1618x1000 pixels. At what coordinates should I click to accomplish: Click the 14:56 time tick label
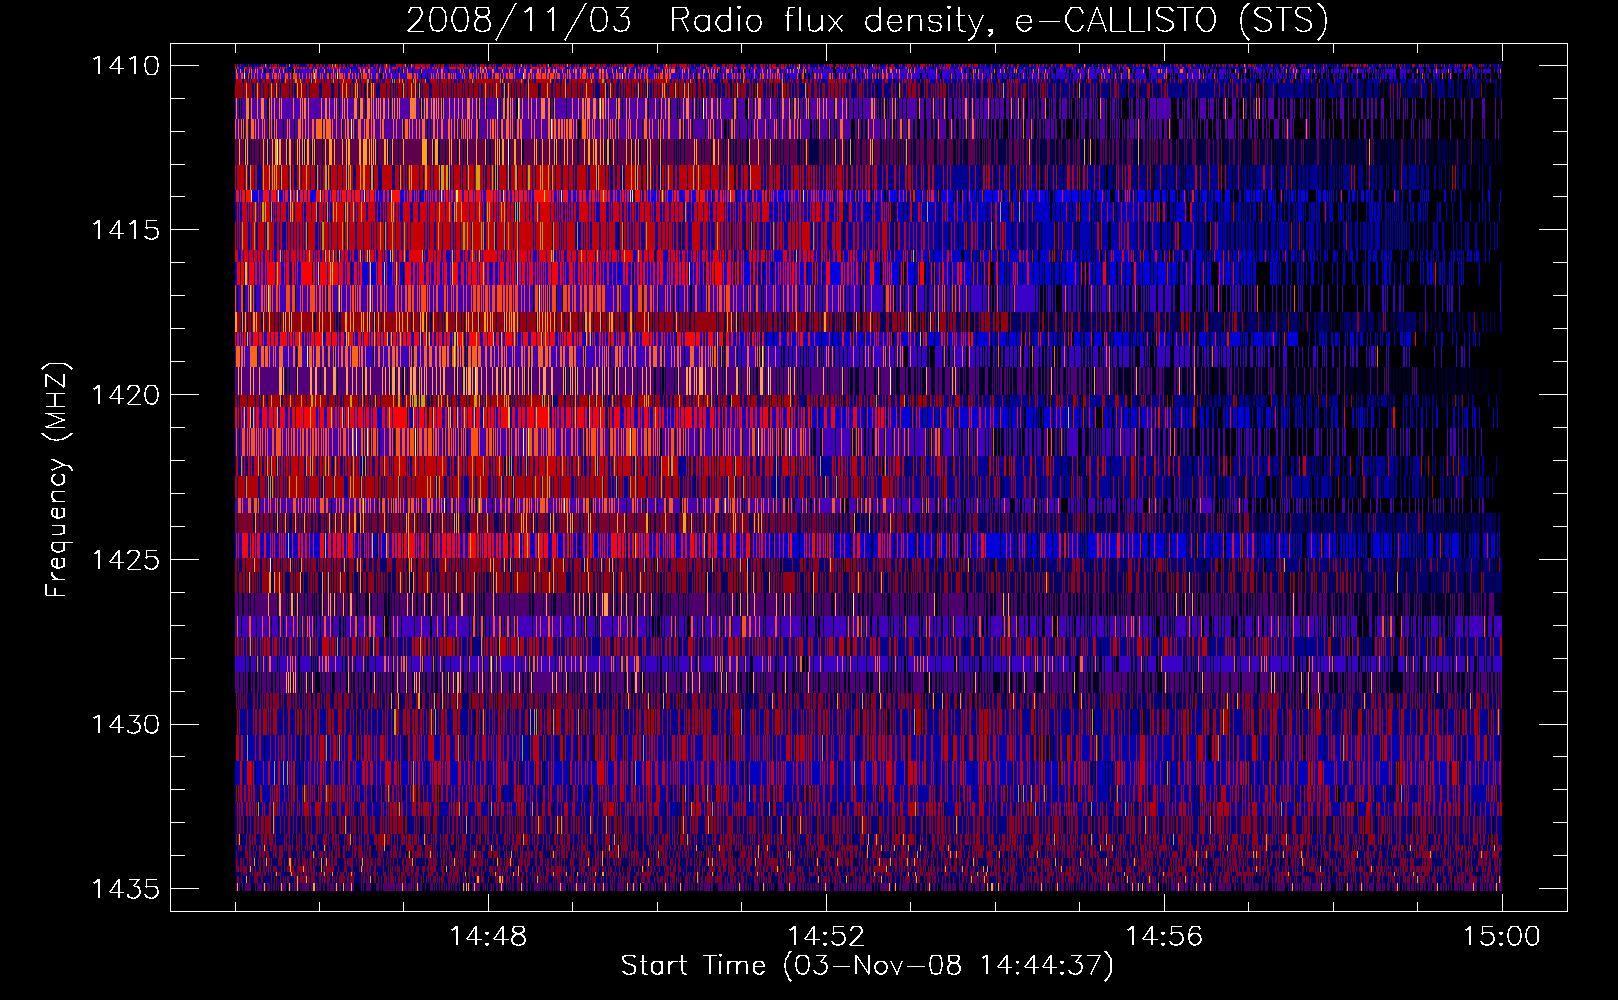[1164, 937]
